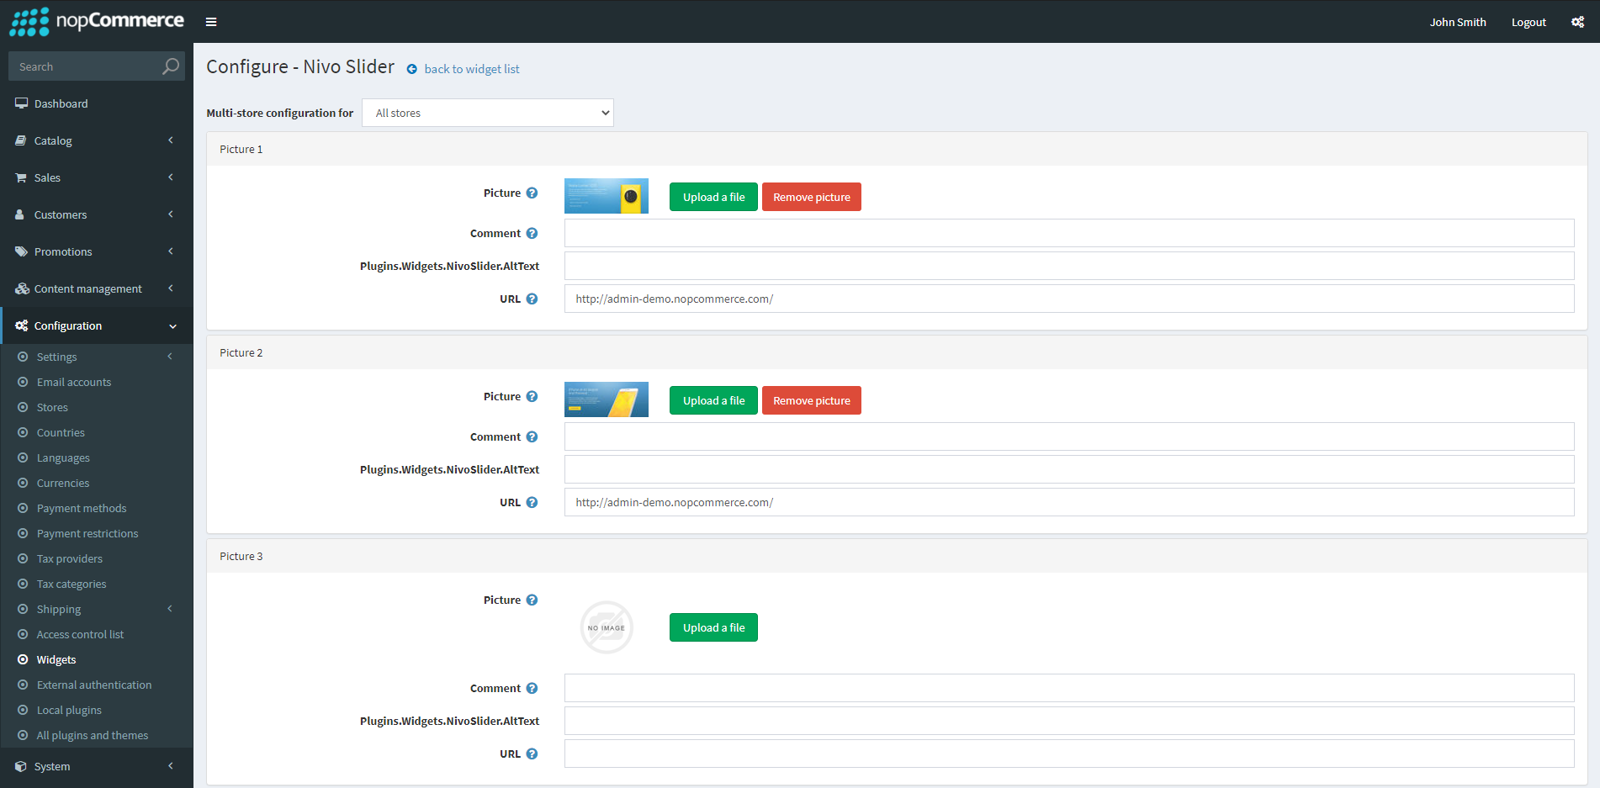Click Upload a file for Picture 2
Screen dimensions: 1600x788
point(714,401)
